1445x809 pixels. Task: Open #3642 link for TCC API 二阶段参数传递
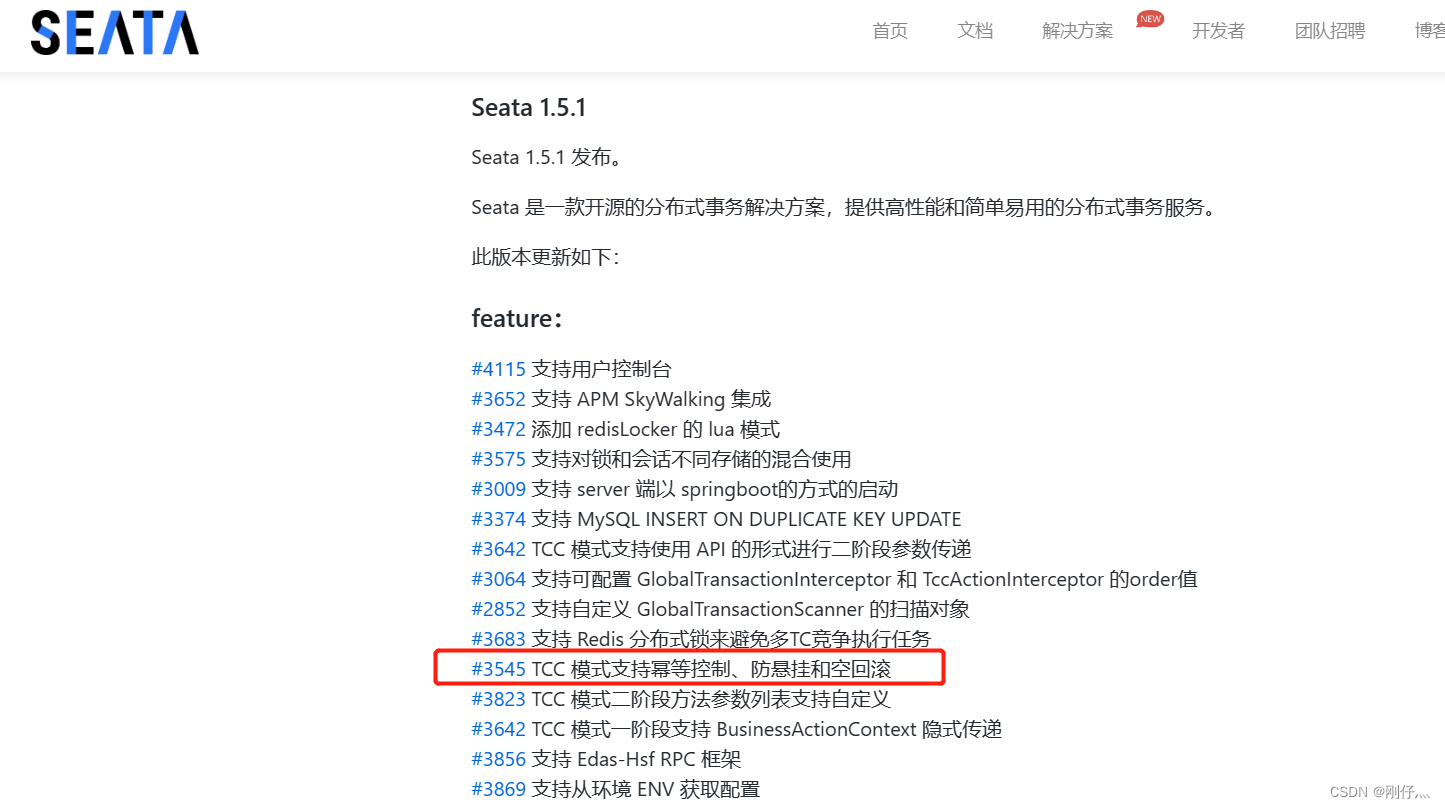pos(498,549)
